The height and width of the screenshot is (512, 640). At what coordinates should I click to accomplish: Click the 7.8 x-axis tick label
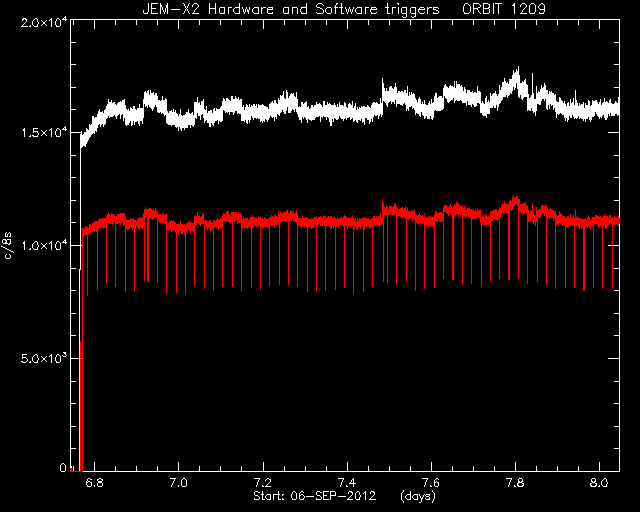click(x=515, y=483)
